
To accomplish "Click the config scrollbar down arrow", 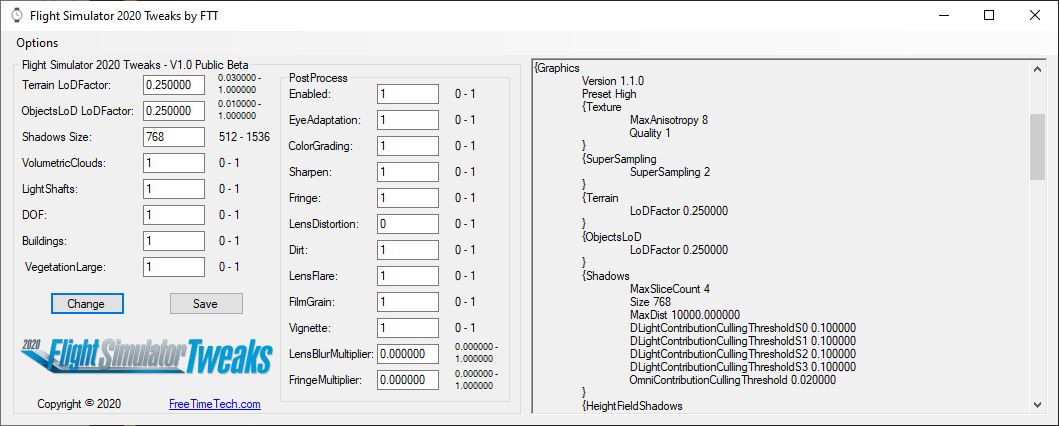I will coord(1037,404).
